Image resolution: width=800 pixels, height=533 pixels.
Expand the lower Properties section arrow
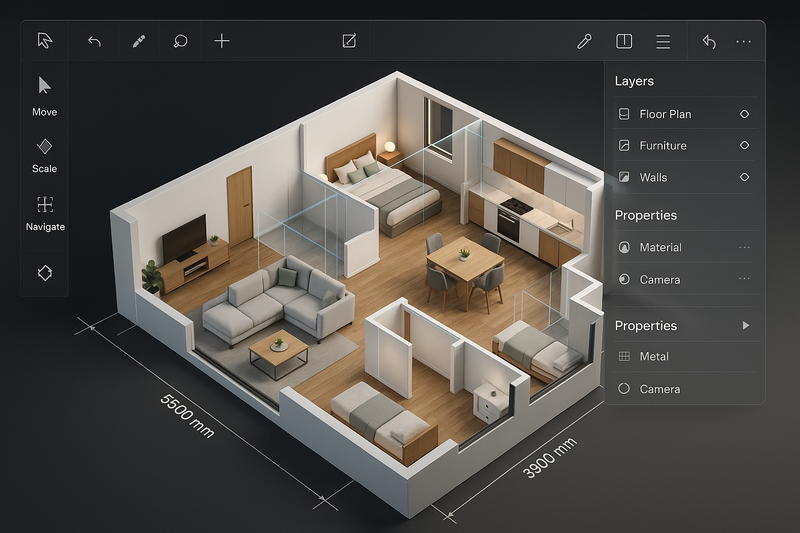[745, 326]
